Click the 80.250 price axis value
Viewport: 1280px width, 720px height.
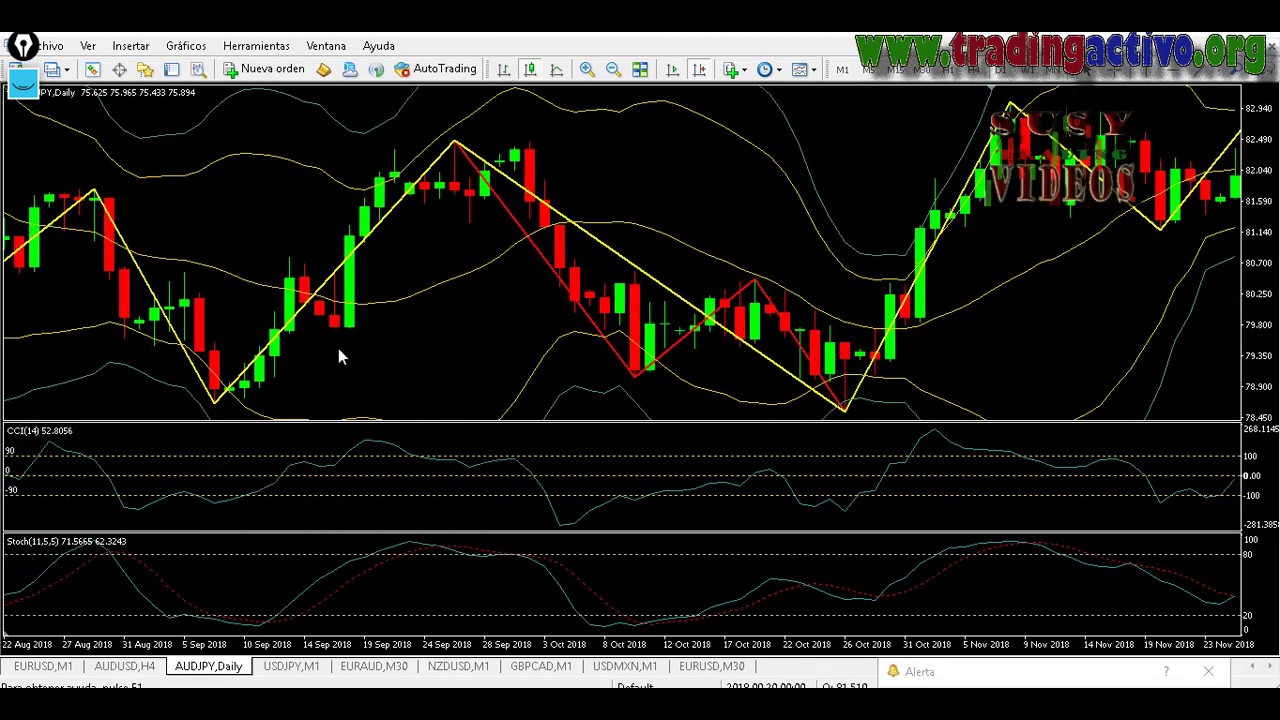1257,294
